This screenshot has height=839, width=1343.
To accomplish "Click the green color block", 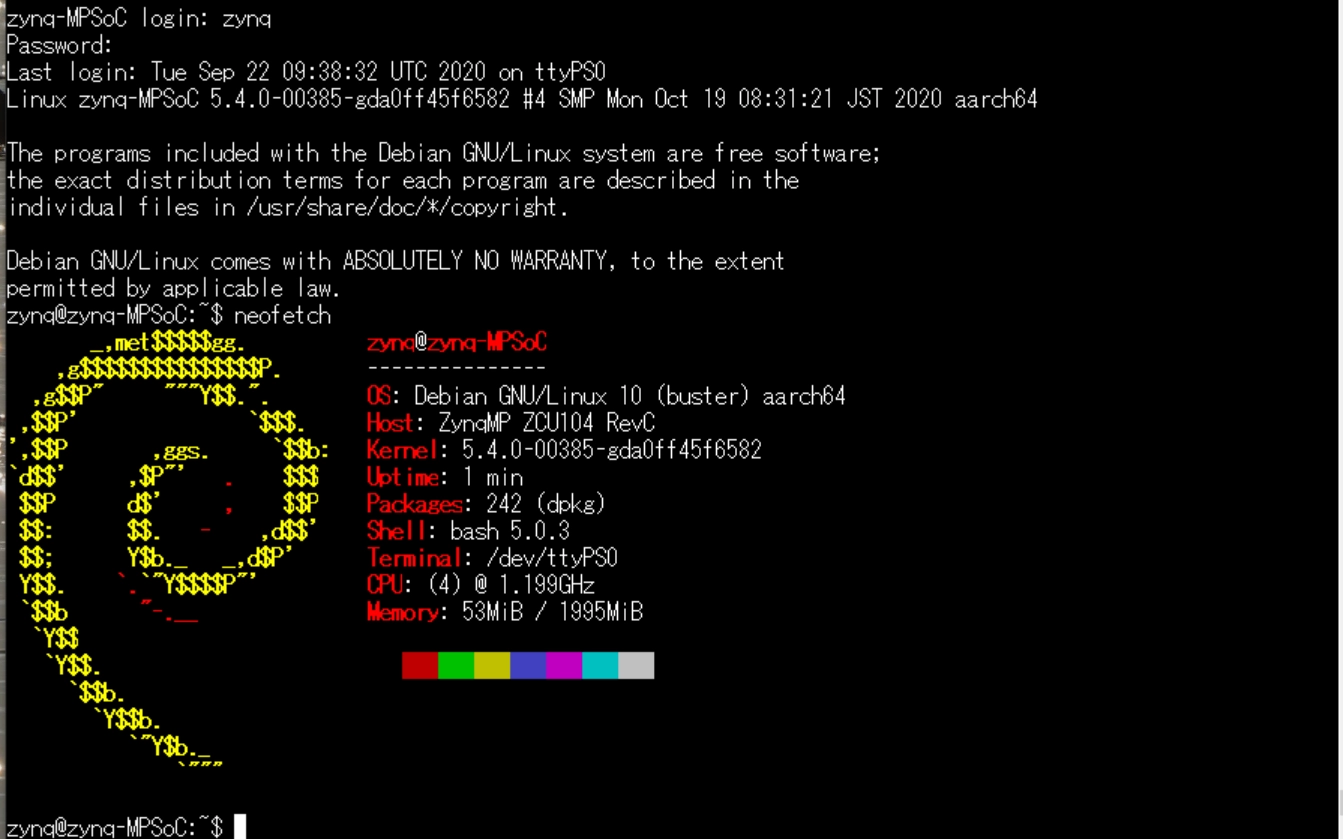I will coord(456,665).
